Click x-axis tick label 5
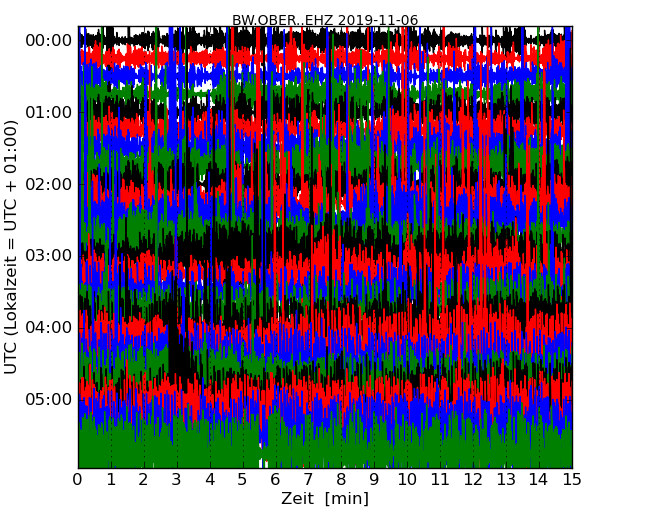 click(243, 480)
